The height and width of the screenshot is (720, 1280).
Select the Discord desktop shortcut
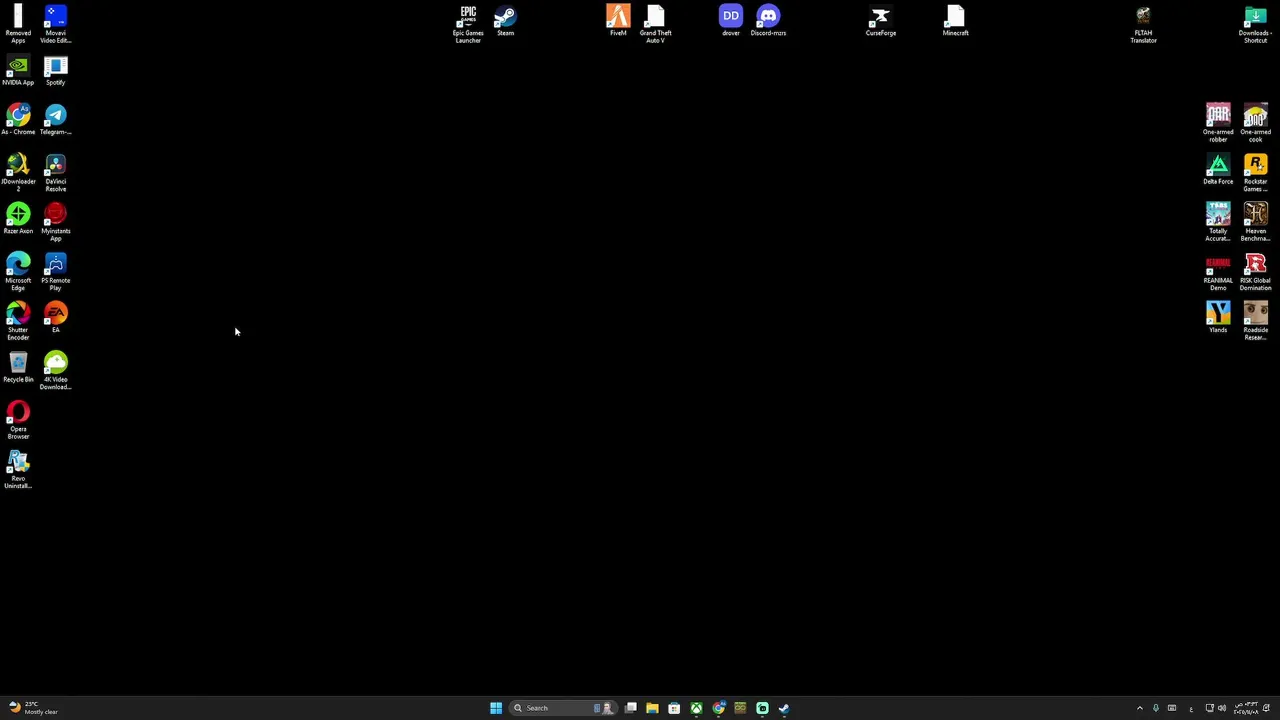[768, 21]
